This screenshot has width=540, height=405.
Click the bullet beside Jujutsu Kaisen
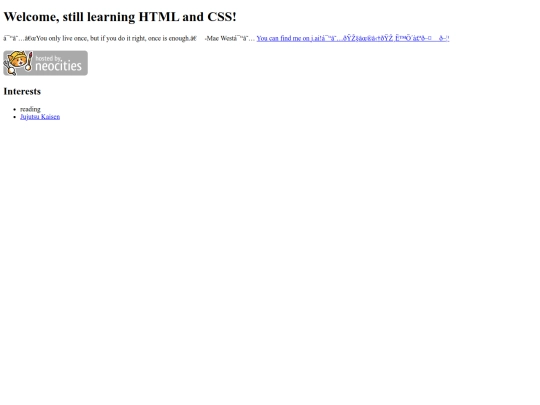pyautogui.click(x=14, y=117)
